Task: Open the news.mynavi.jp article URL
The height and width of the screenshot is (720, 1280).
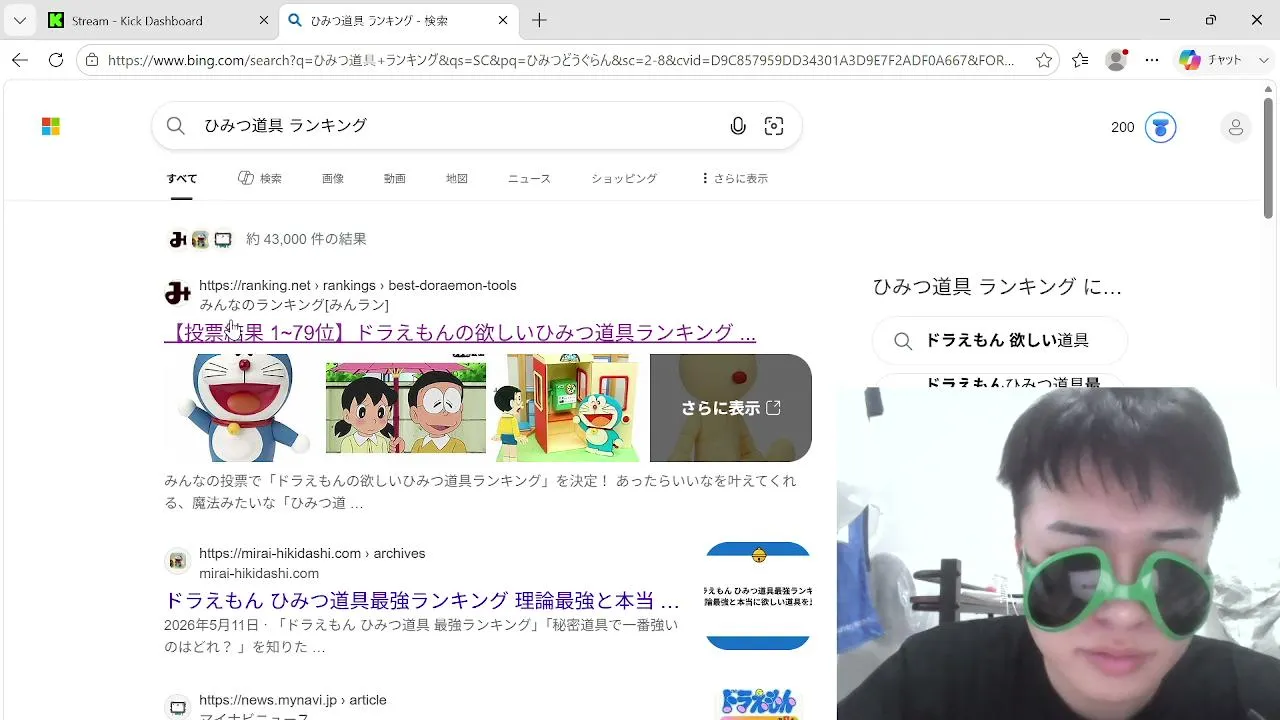Action: [x=293, y=701]
